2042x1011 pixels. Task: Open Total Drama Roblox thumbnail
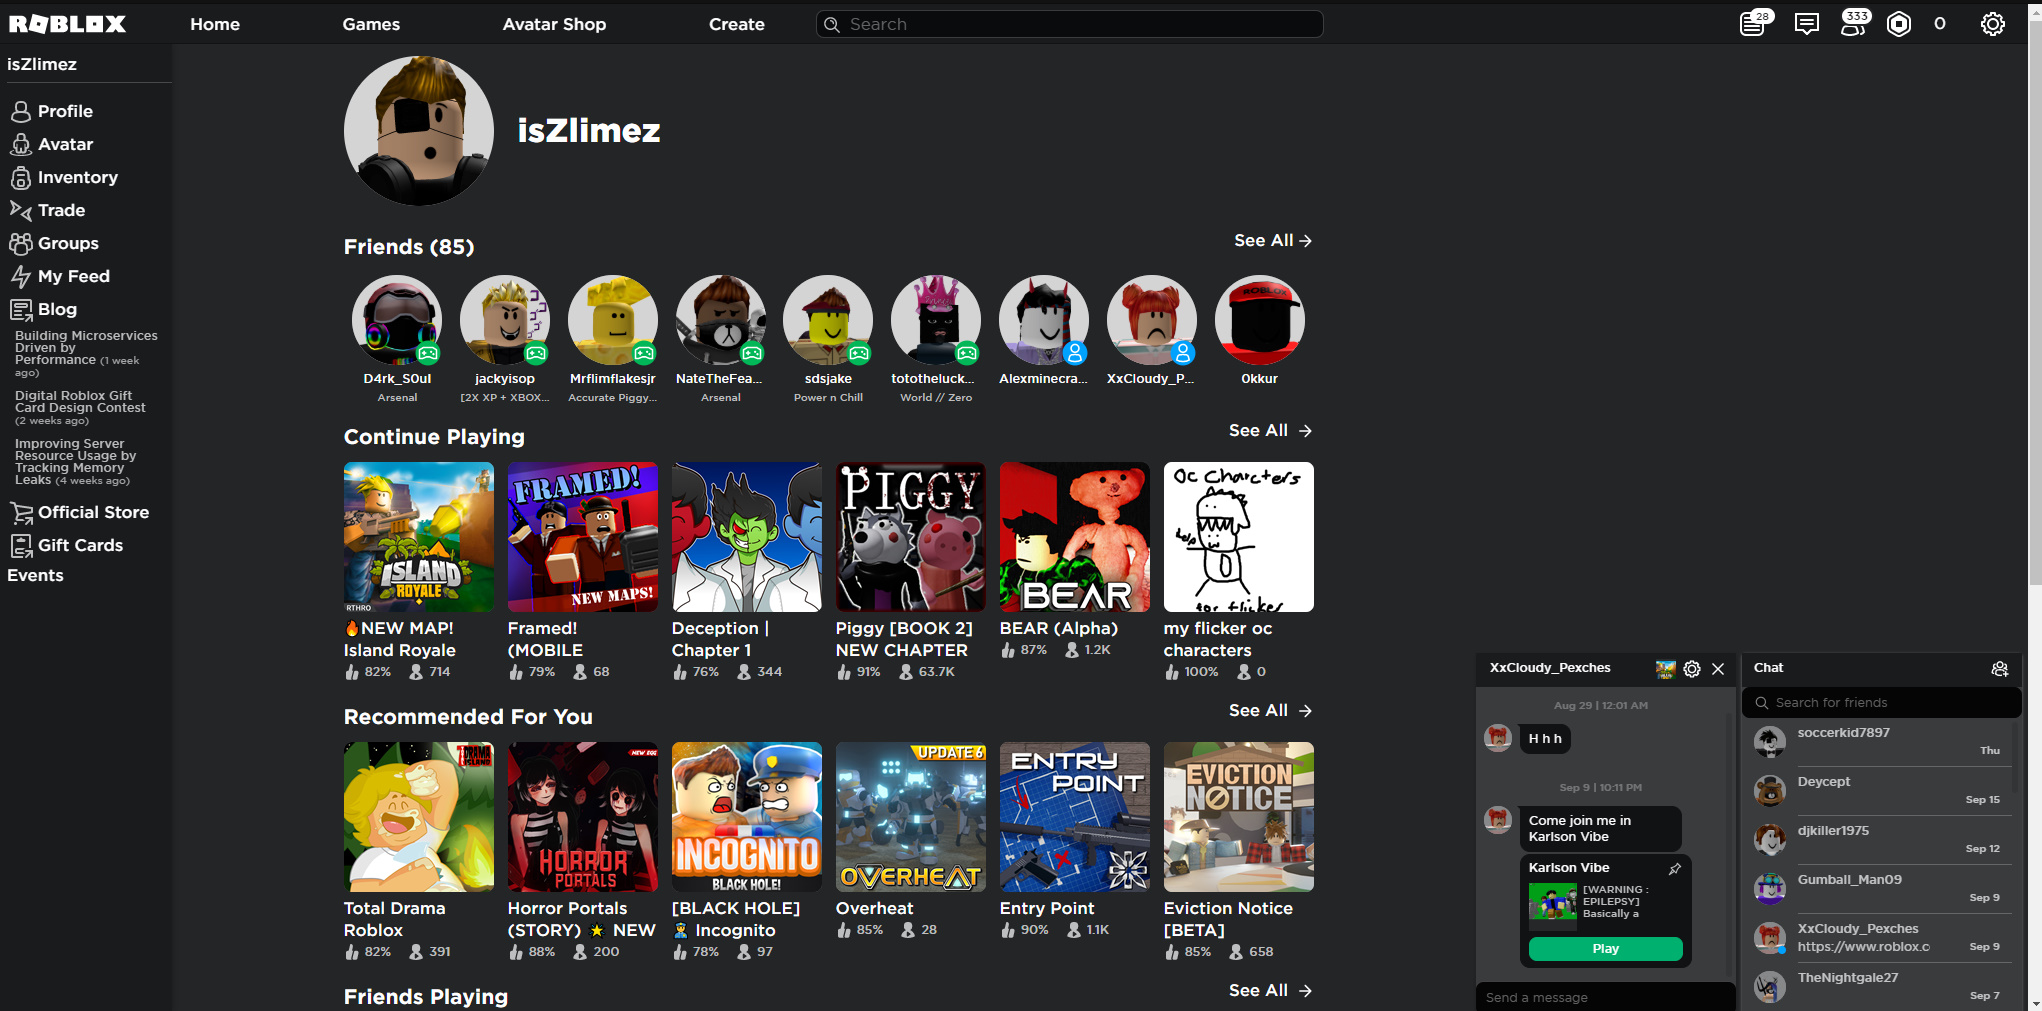tap(419, 817)
